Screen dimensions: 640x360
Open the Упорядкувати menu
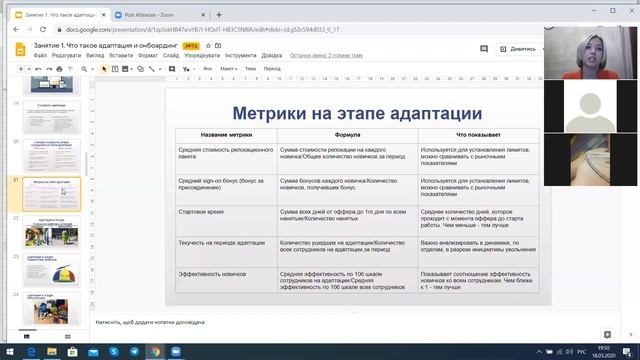(x=202, y=56)
